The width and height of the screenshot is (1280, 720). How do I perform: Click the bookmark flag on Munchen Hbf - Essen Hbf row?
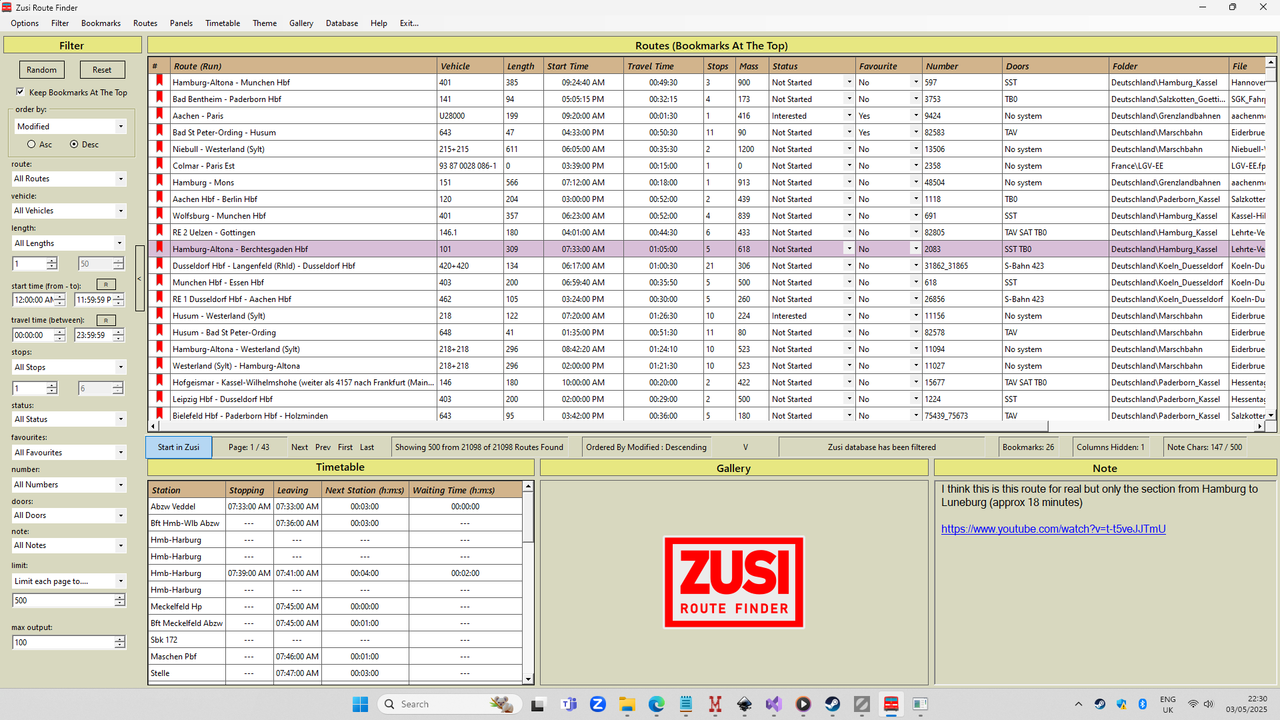point(158,282)
